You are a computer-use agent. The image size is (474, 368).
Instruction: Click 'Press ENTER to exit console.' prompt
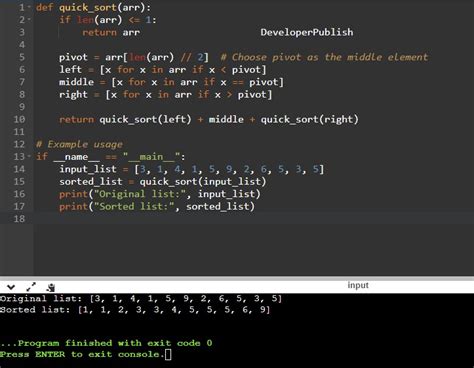pos(82,354)
